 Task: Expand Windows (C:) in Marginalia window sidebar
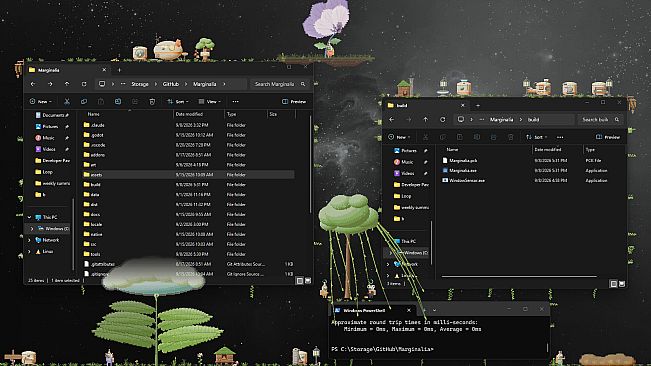point(32,229)
